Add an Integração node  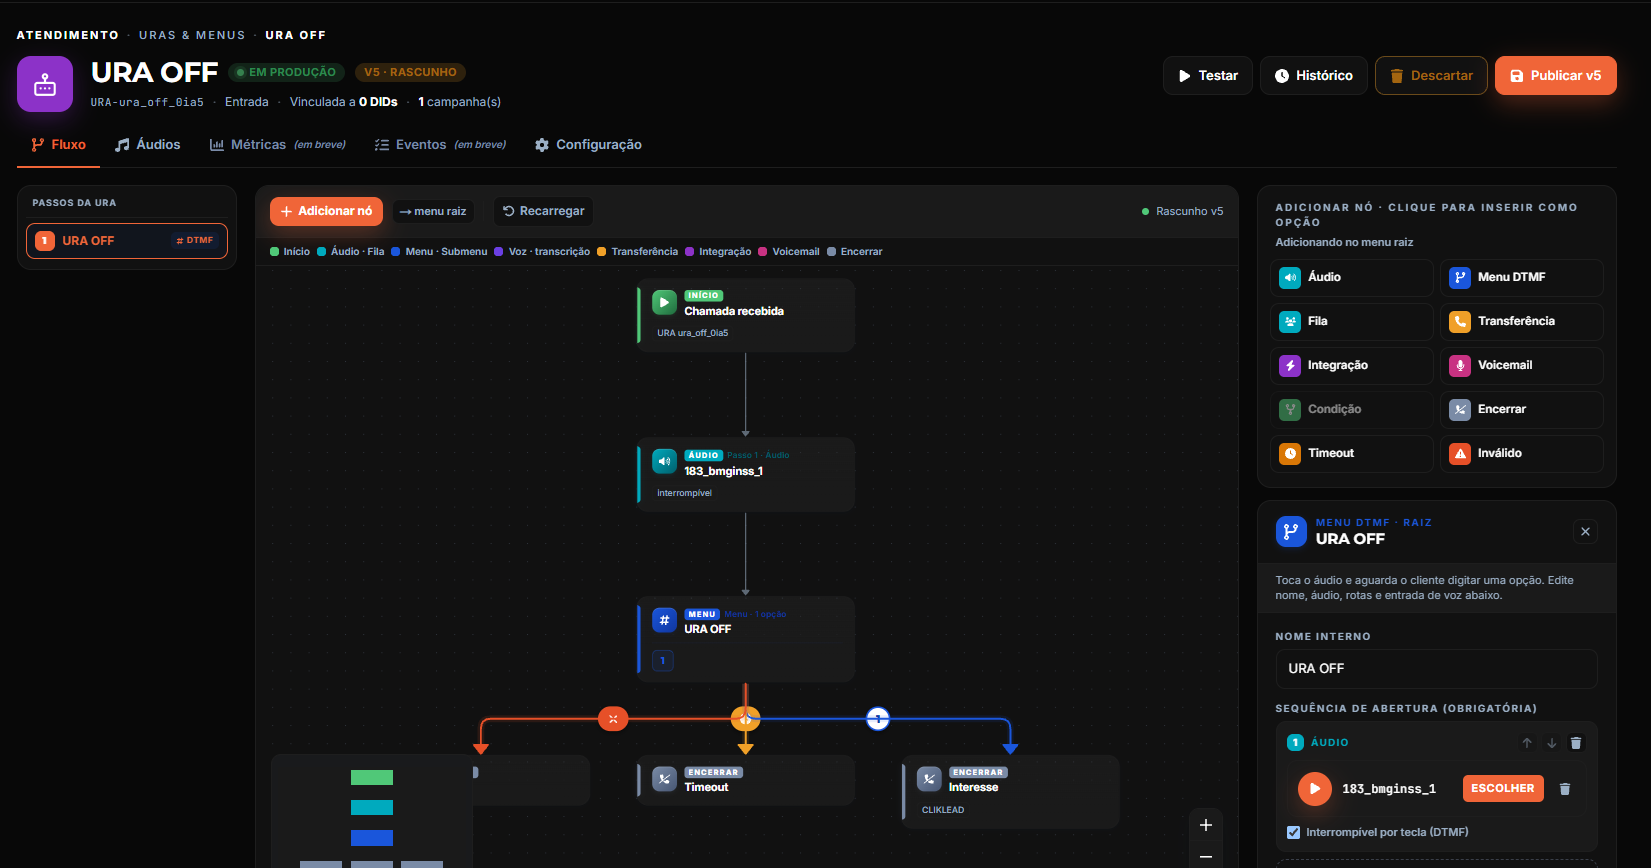click(x=1351, y=365)
